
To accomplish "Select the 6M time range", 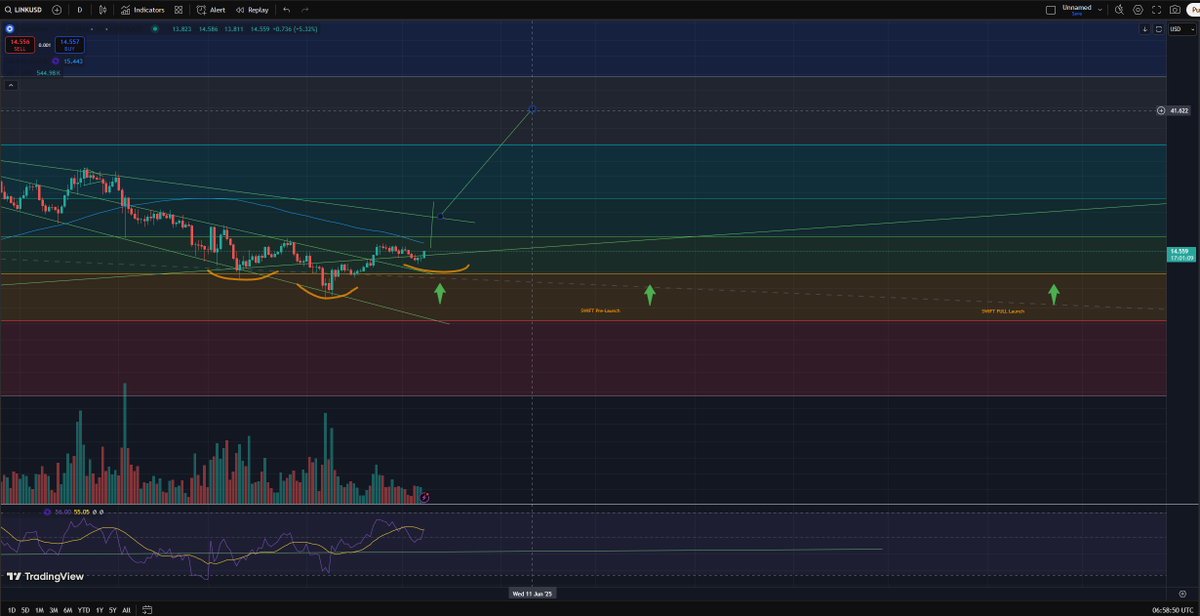I will (67, 609).
